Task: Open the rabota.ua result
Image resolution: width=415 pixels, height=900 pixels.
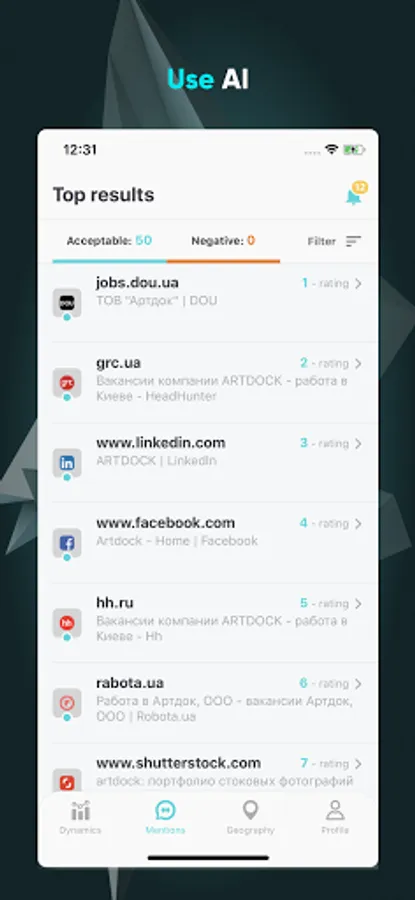Action: coord(215,703)
